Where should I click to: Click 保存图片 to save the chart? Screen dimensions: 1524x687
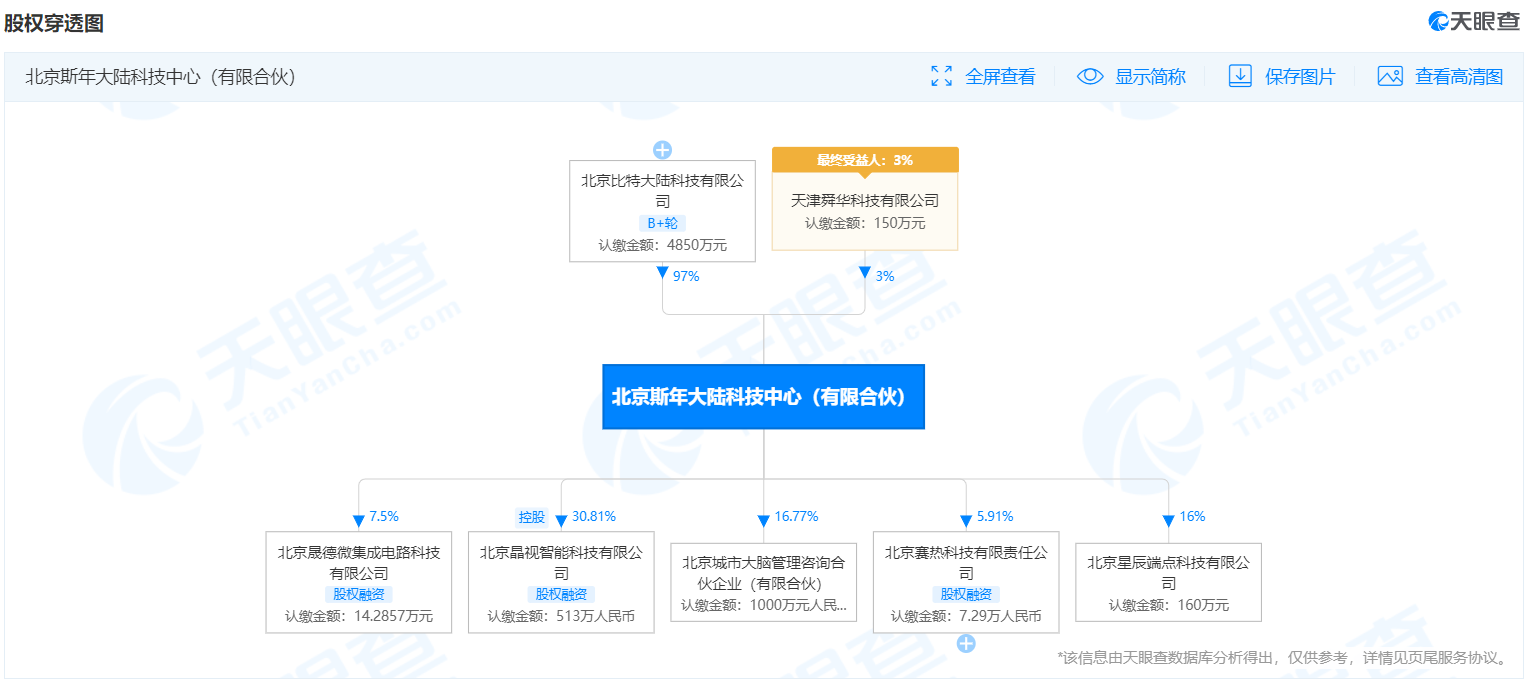[1300, 77]
